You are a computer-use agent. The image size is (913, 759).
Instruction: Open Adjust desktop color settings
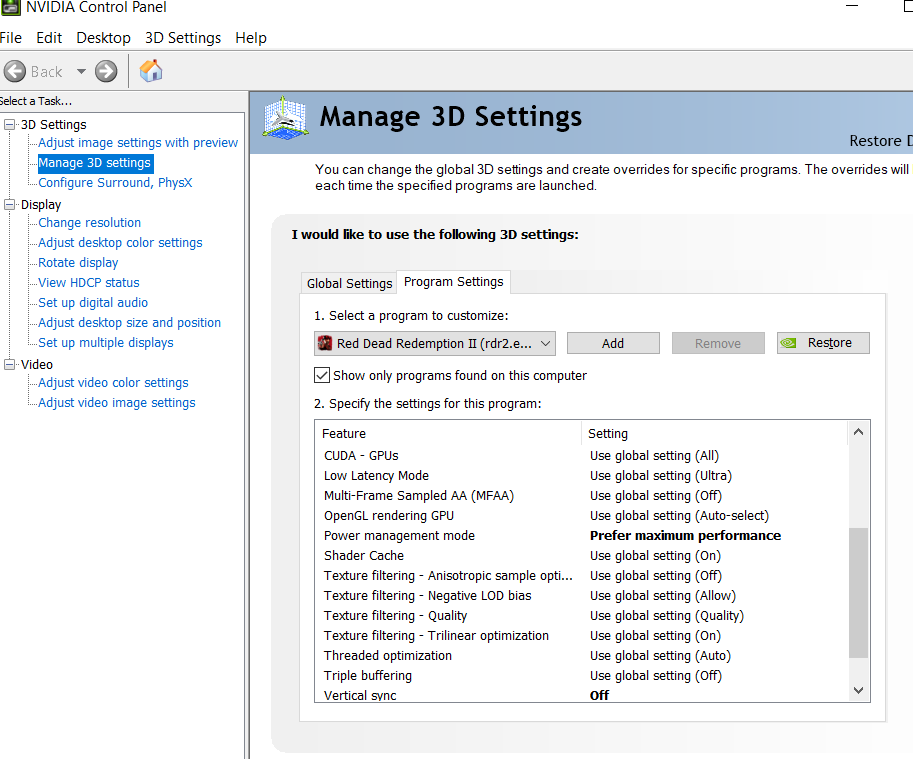point(120,243)
